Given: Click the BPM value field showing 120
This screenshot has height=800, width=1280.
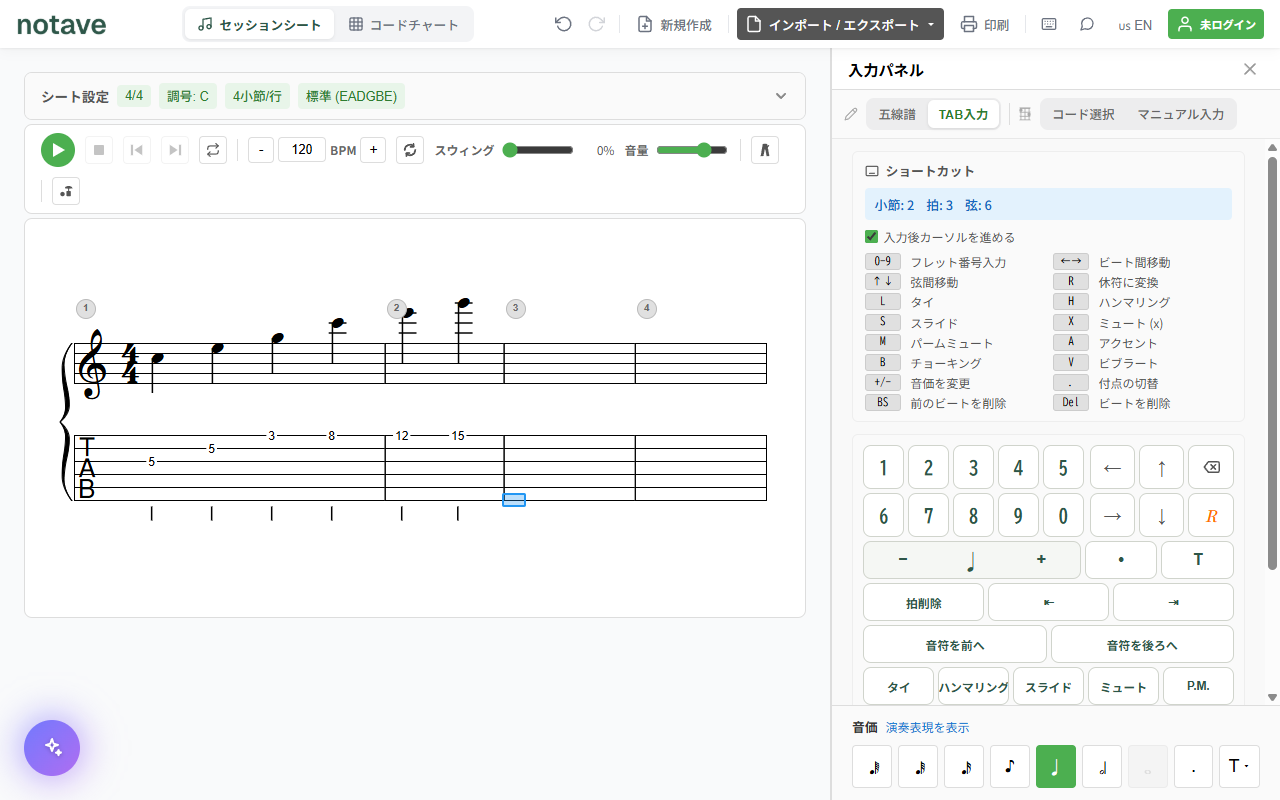Looking at the screenshot, I should 302,150.
